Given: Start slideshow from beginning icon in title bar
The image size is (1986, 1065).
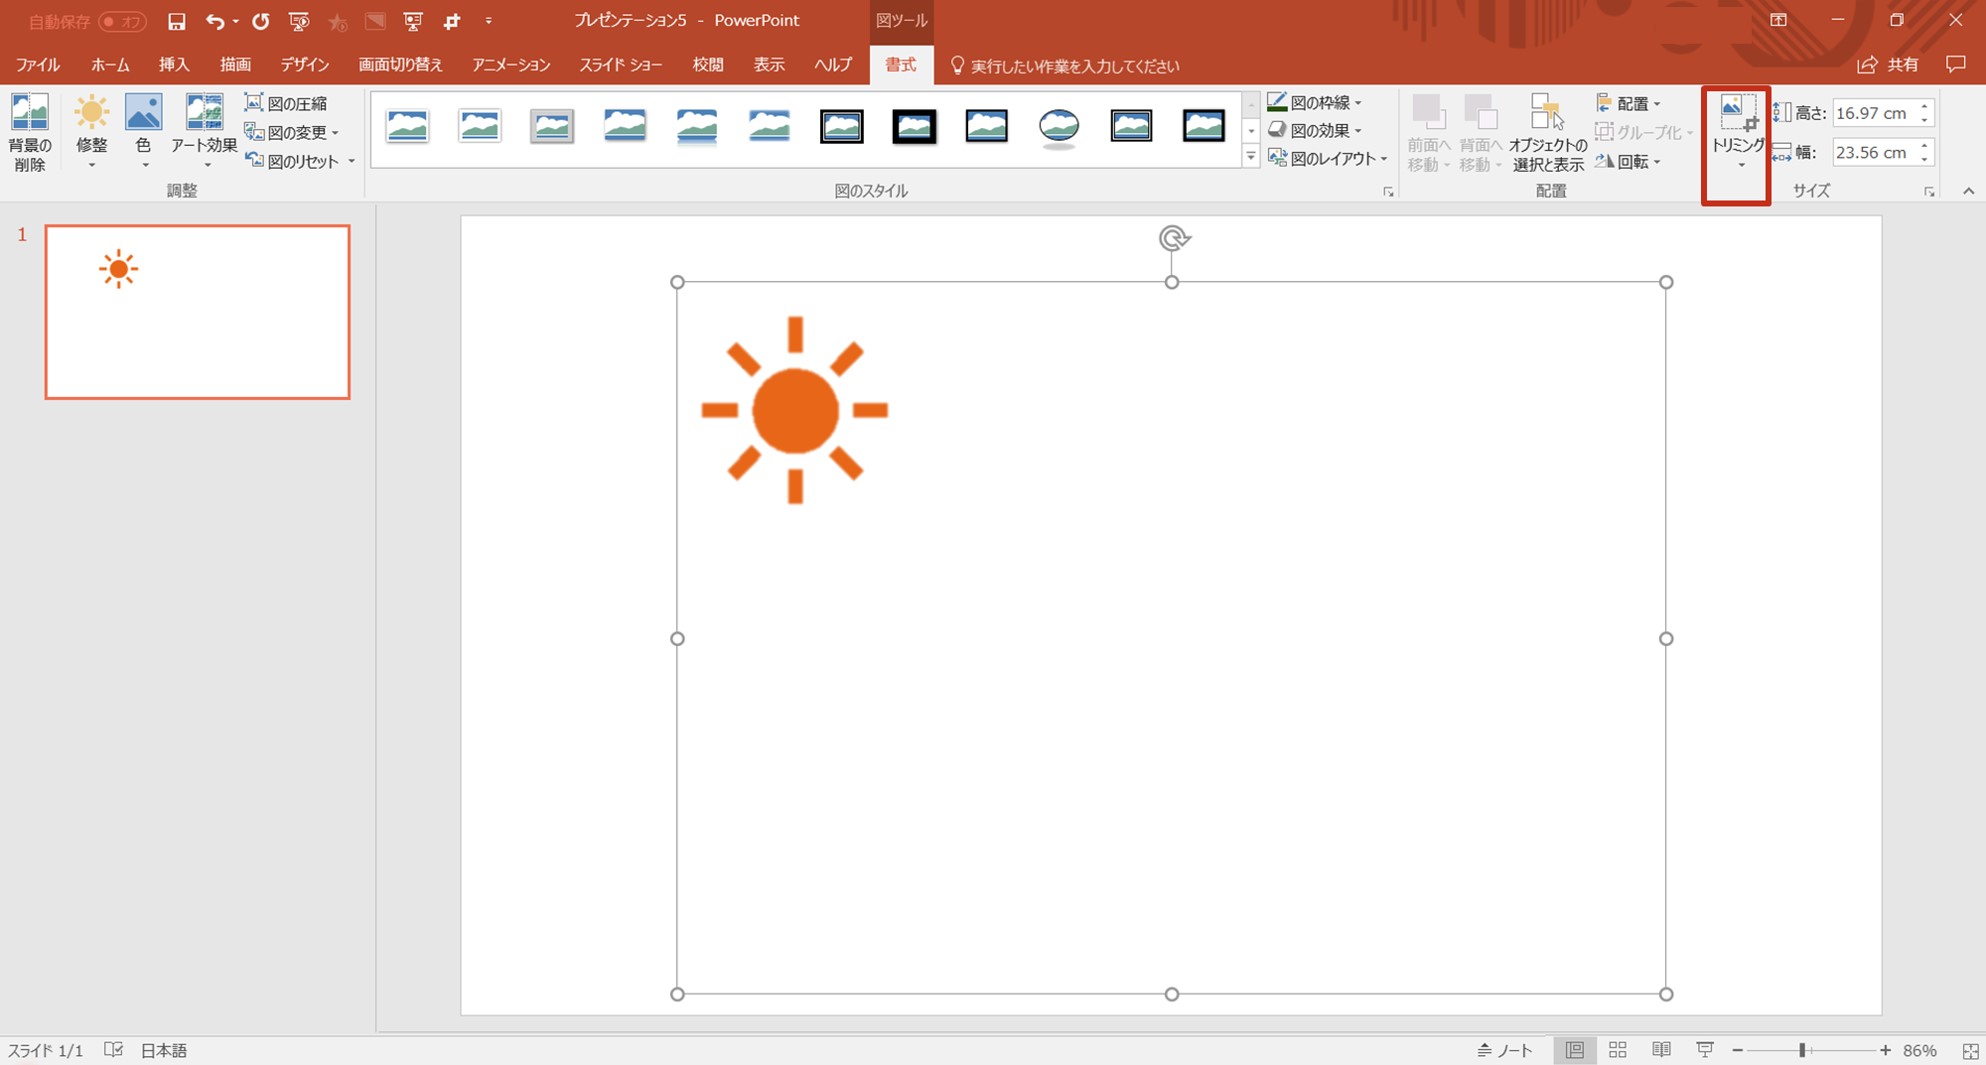Looking at the screenshot, I should tap(298, 21).
